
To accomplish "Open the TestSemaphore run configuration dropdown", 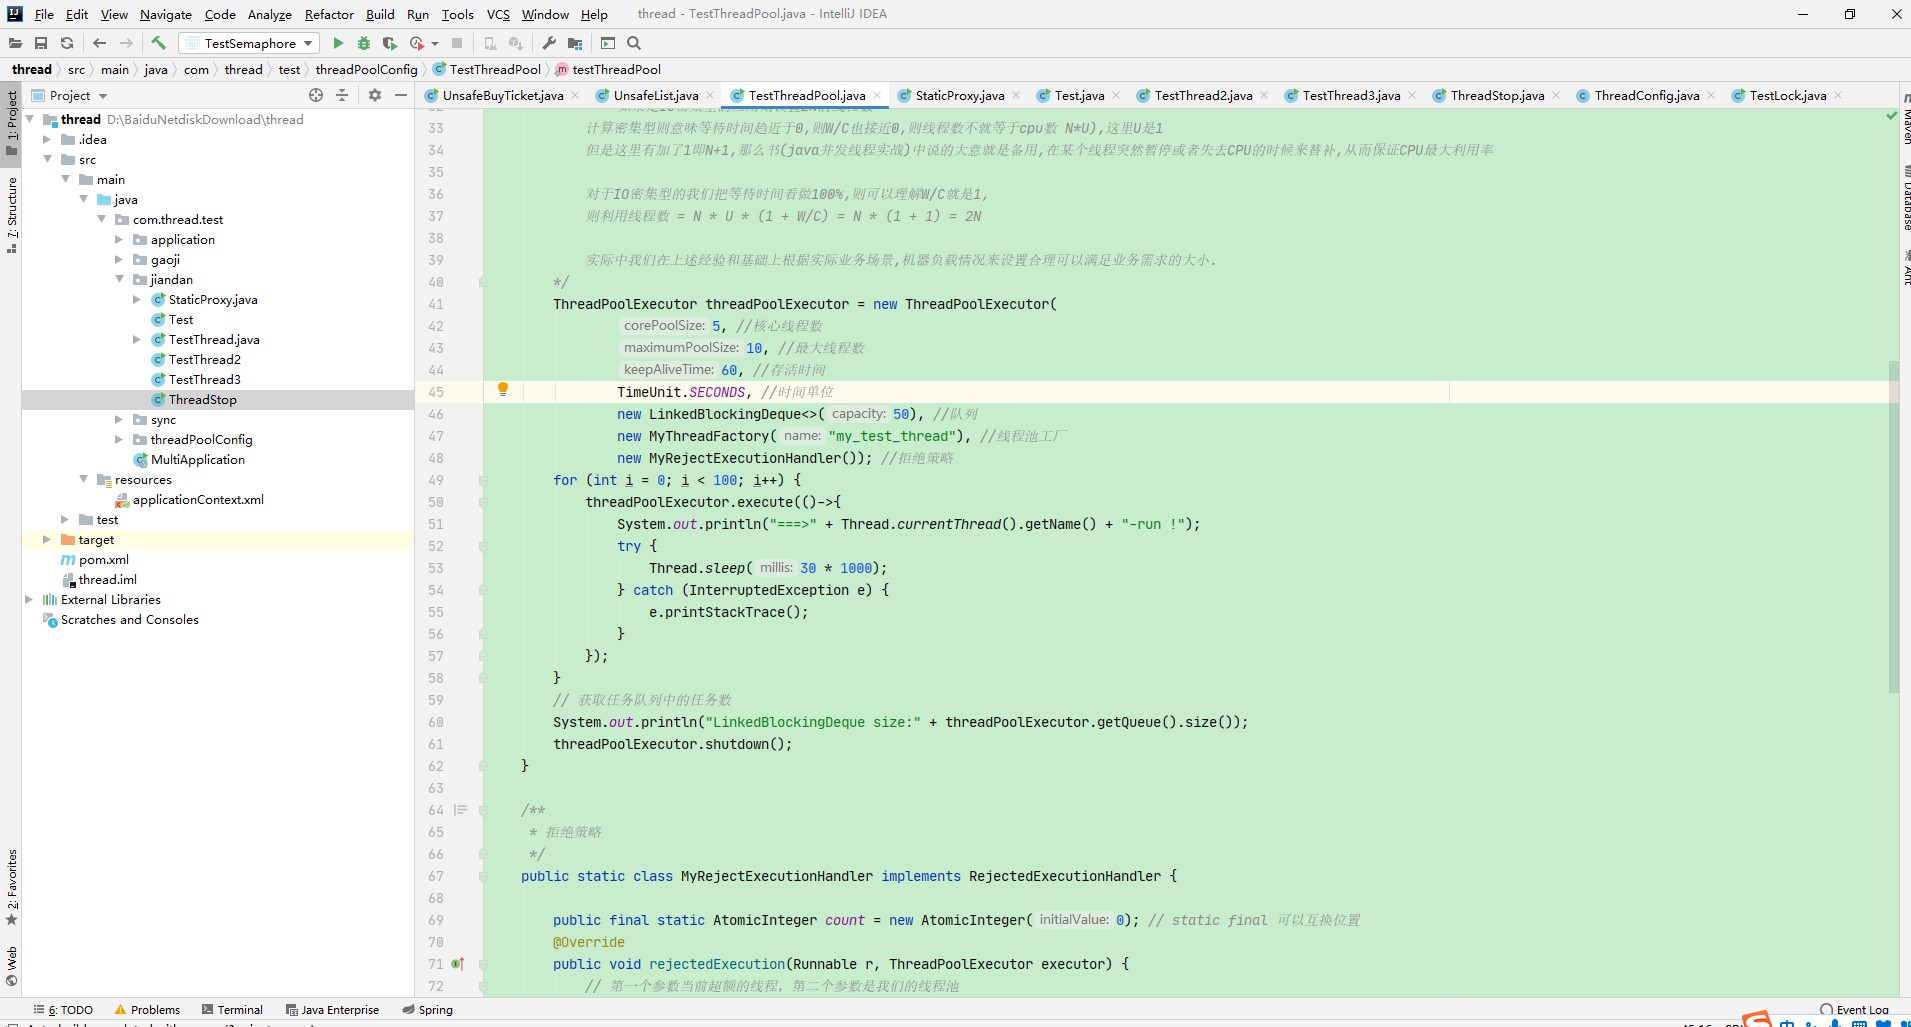I will point(249,43).
